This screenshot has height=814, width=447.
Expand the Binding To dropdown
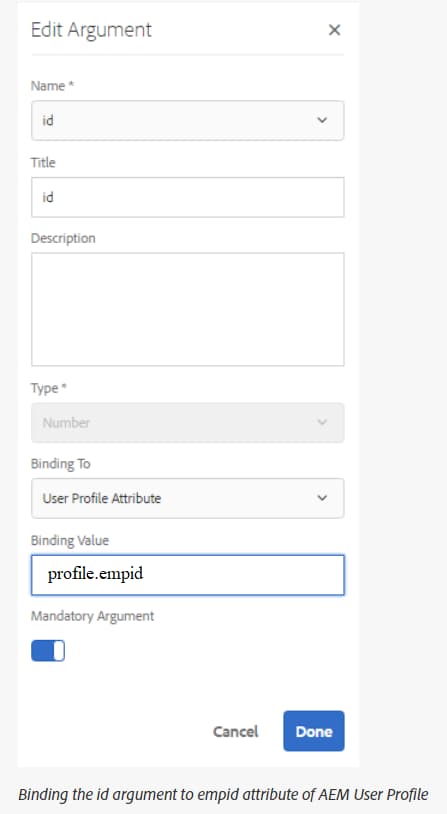pos(187,498)
